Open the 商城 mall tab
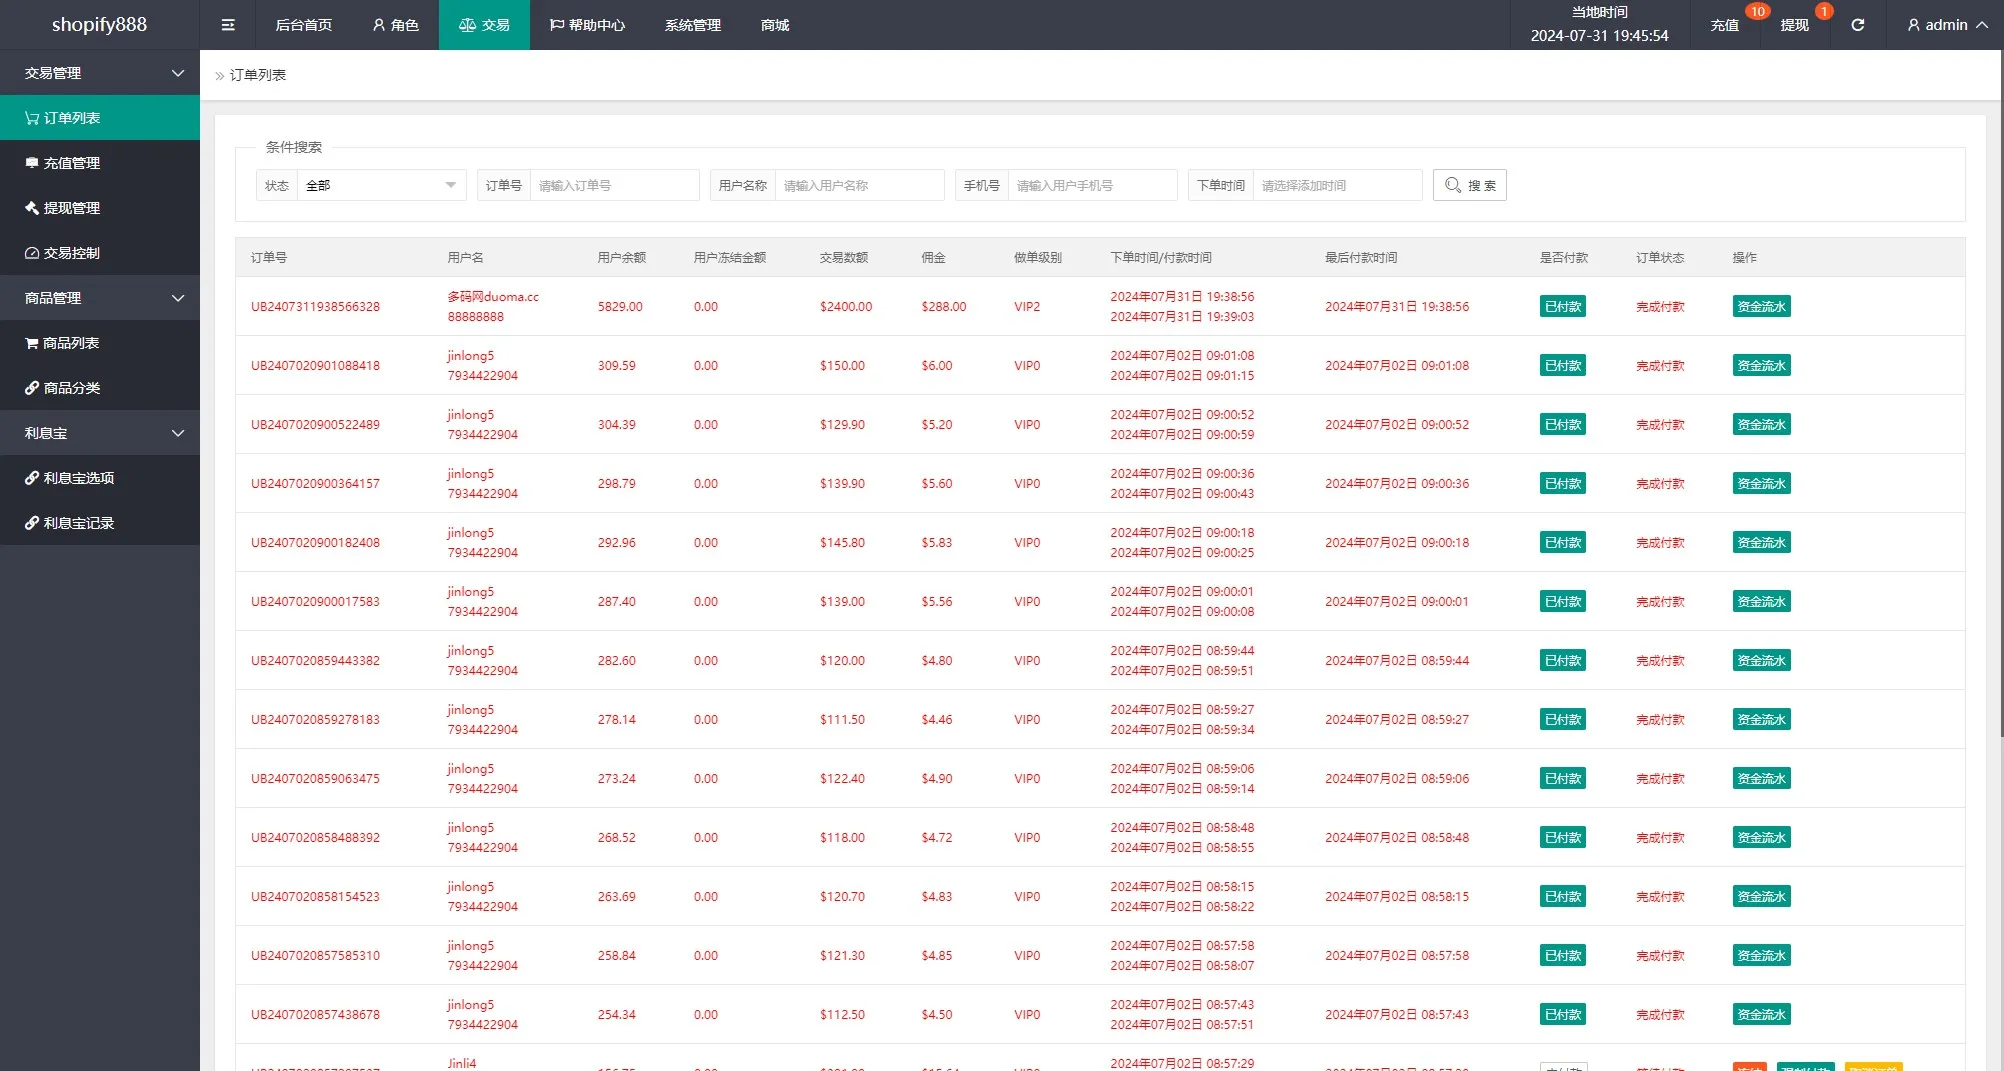 click(x=775, y=25)
